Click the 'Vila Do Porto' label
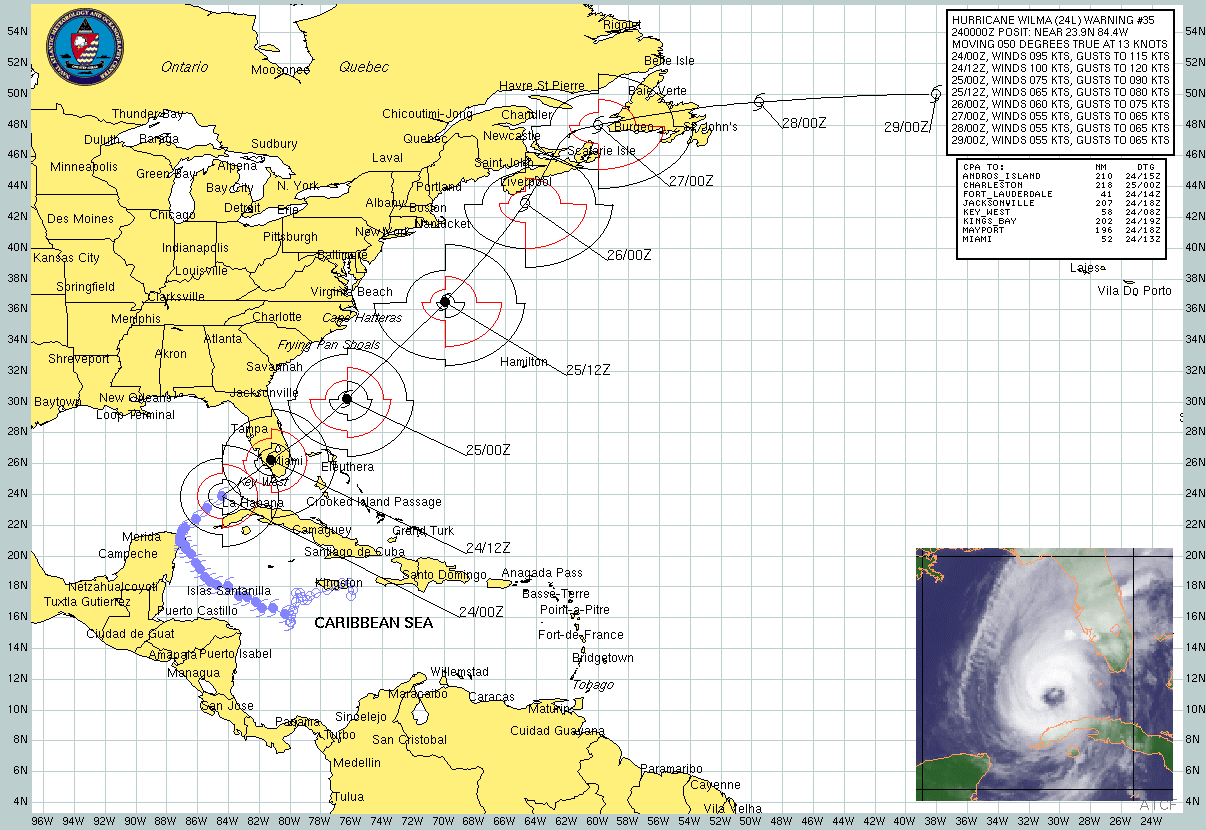1206x830 pixels. [x=1133, y=291]
